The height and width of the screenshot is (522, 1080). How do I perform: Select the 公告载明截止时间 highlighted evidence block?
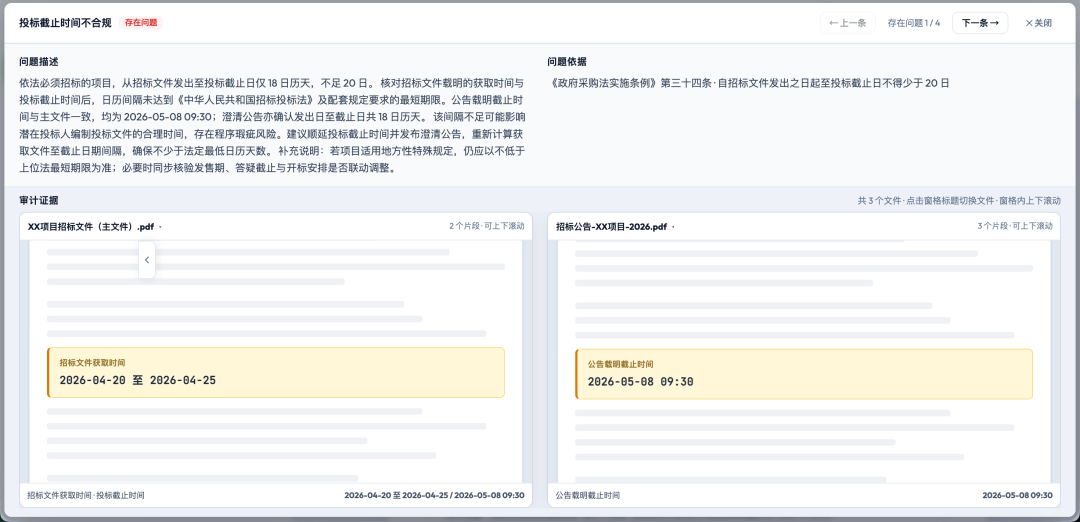click(804, 374)
